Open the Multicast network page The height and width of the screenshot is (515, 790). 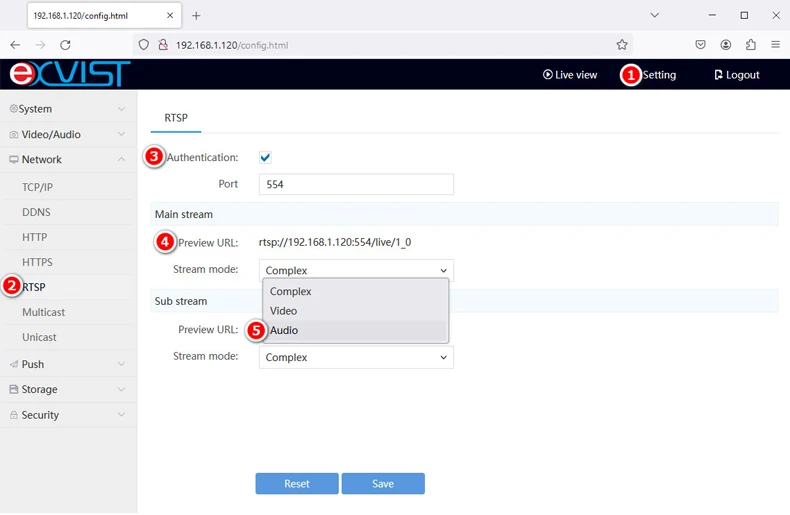click(x=44, y=312)
